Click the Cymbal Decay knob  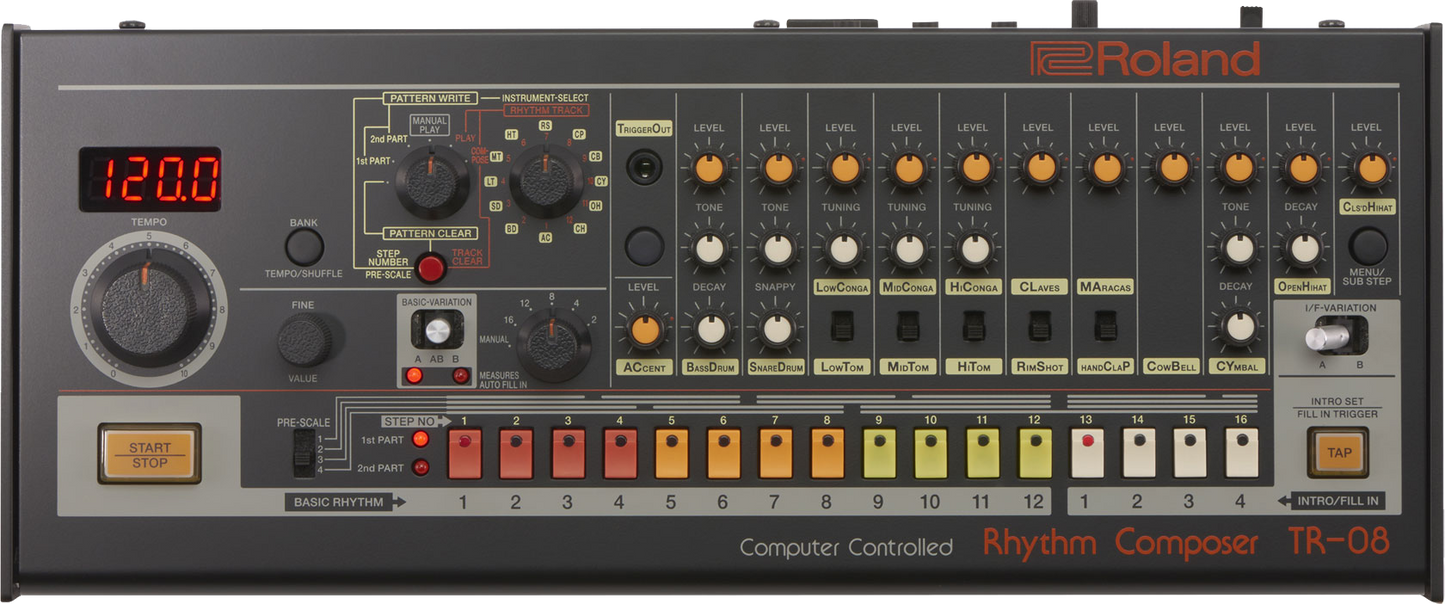pos(1238,328)
